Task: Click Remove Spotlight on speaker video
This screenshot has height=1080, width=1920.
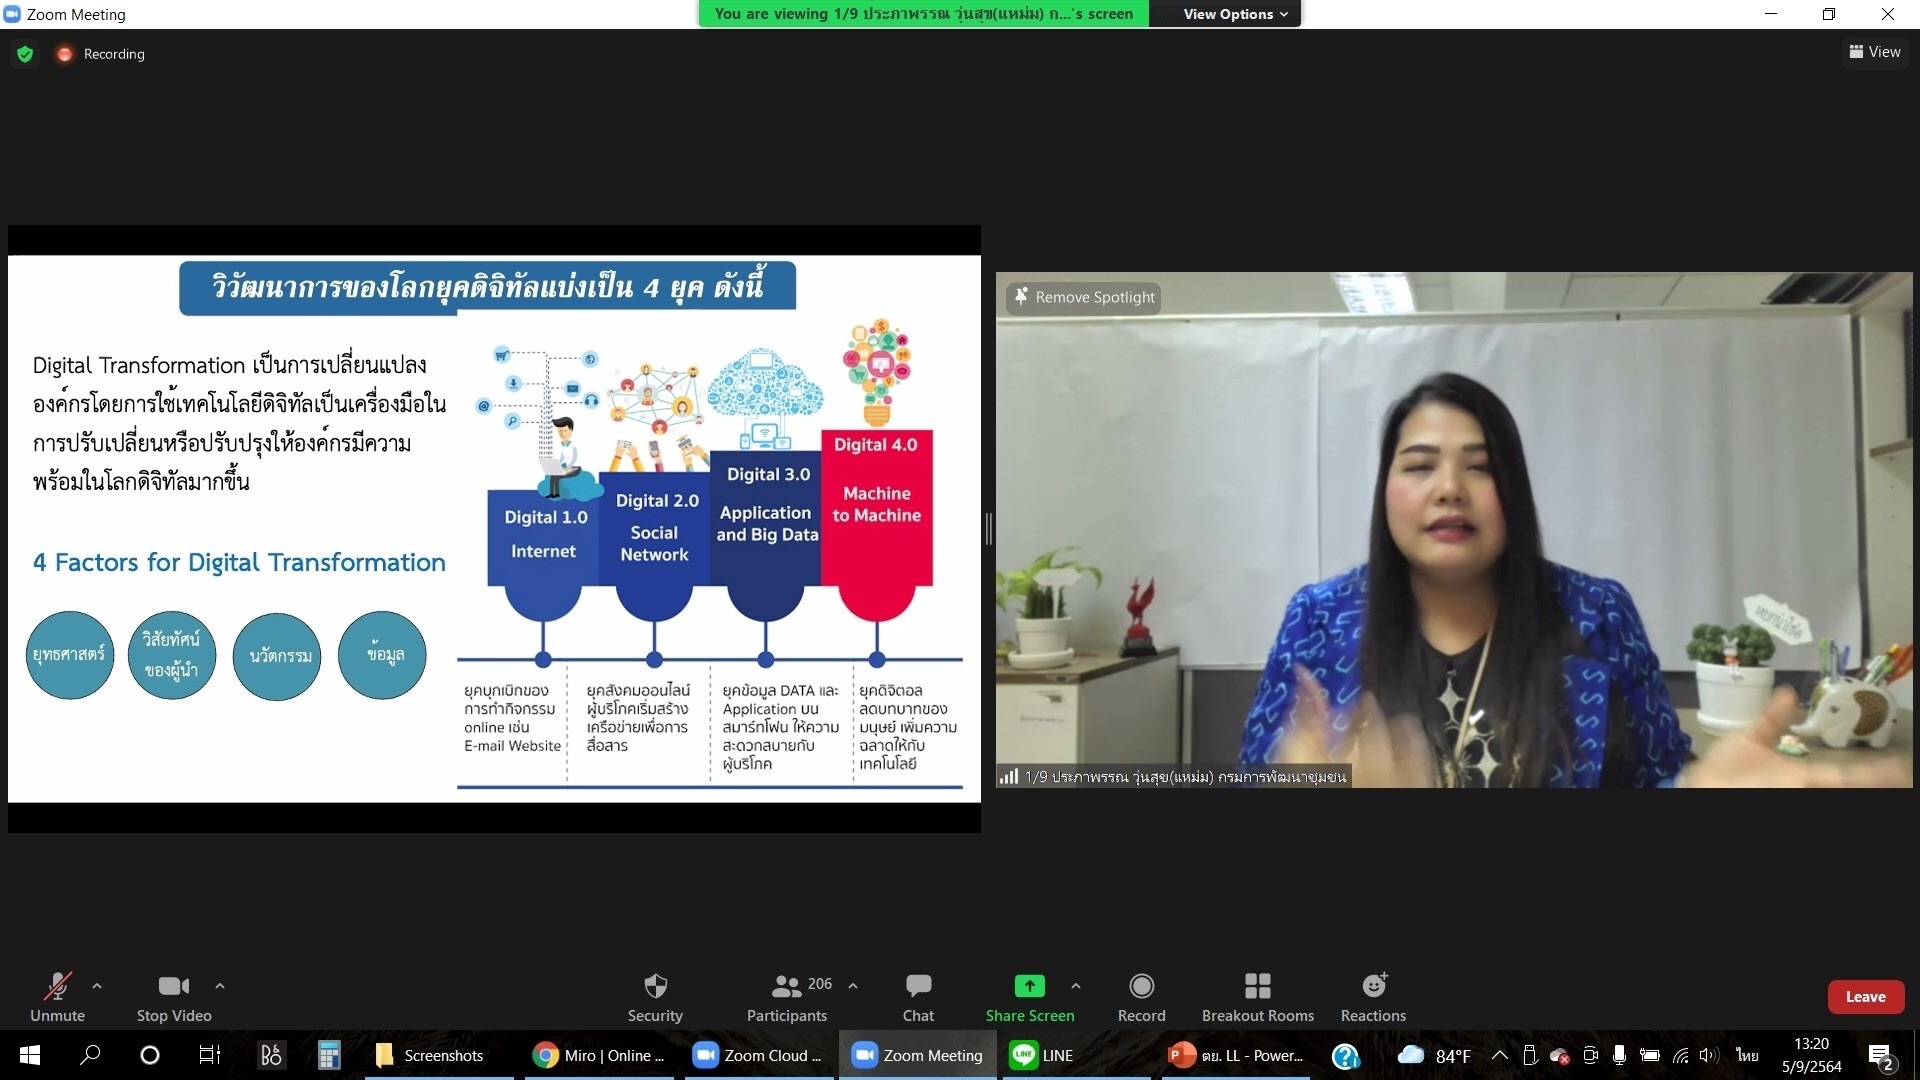Action: point(1083,297)
